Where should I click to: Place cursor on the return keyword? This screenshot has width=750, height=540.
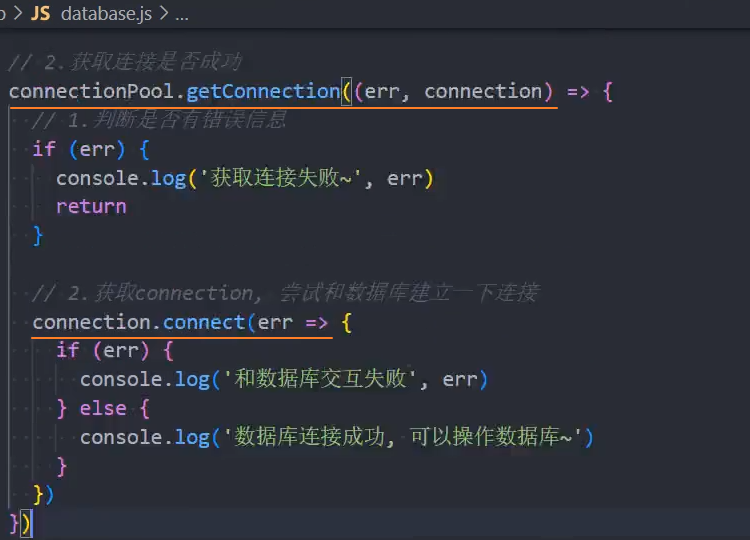(91, 206)
